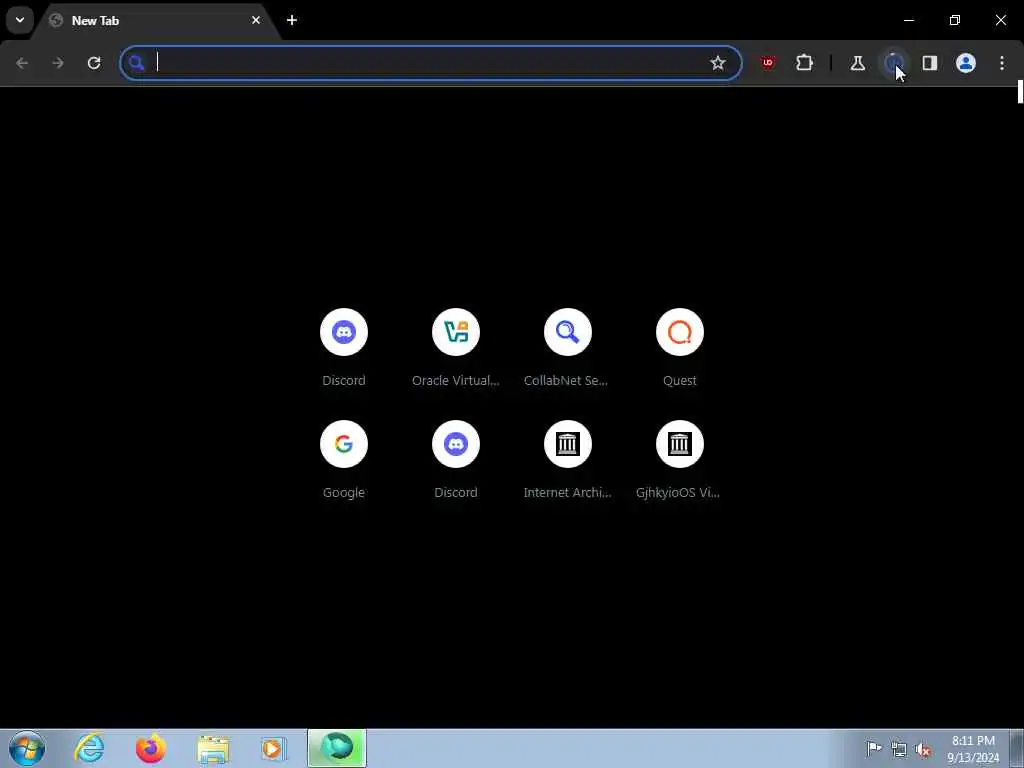Open the Discord shortcut beside Google
This screenshot has height=768, width=1024.
pos(456,460)
